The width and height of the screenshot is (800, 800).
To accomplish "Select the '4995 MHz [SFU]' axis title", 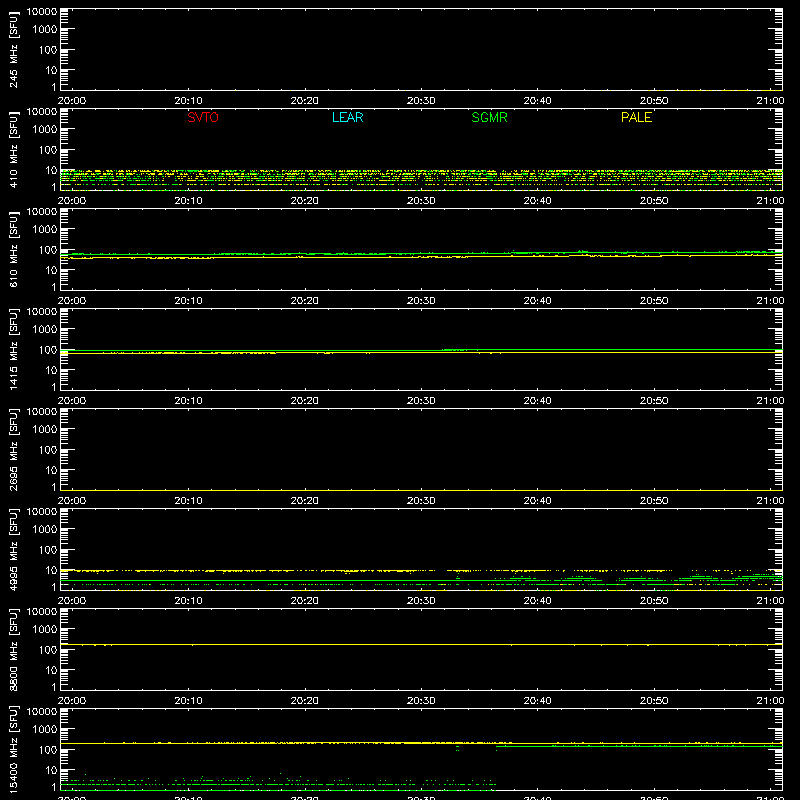I will tap(13, 550).
